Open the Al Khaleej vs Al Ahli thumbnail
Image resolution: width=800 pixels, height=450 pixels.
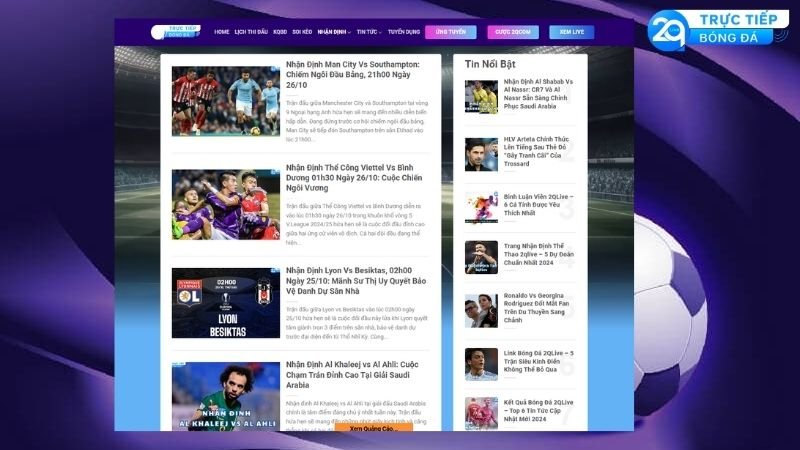226,396
